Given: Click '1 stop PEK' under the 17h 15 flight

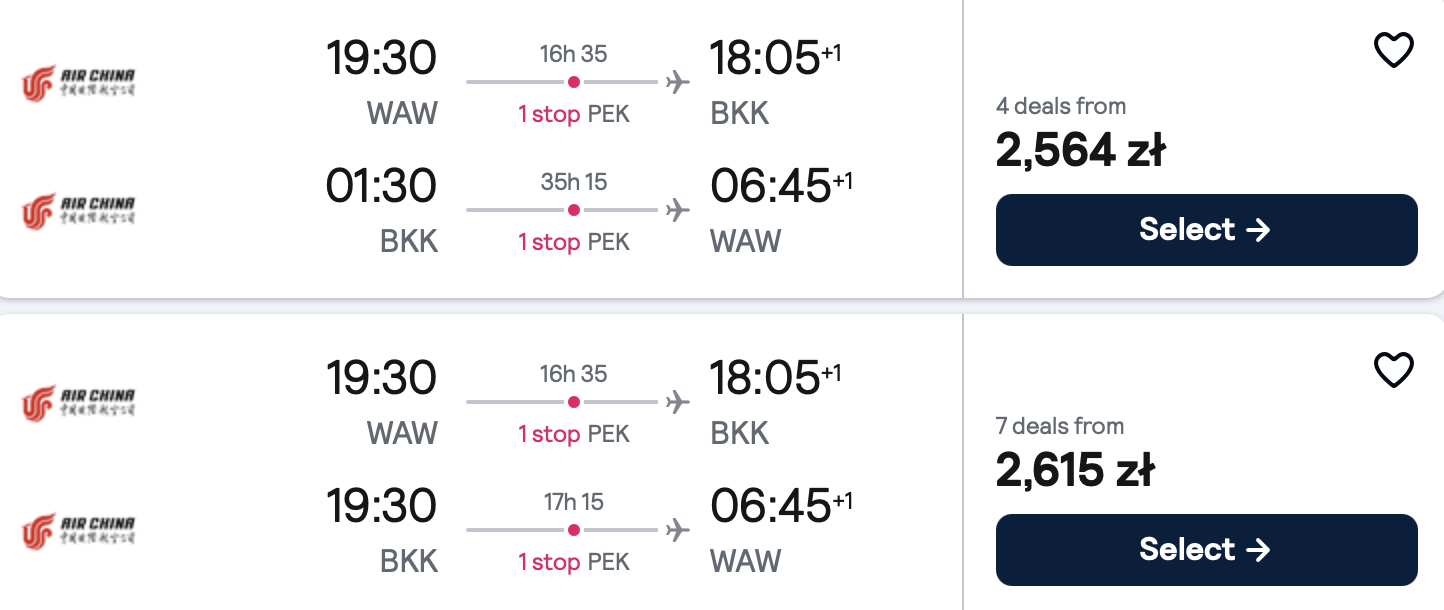Looking at the screenshot, I should coord(574,562).
